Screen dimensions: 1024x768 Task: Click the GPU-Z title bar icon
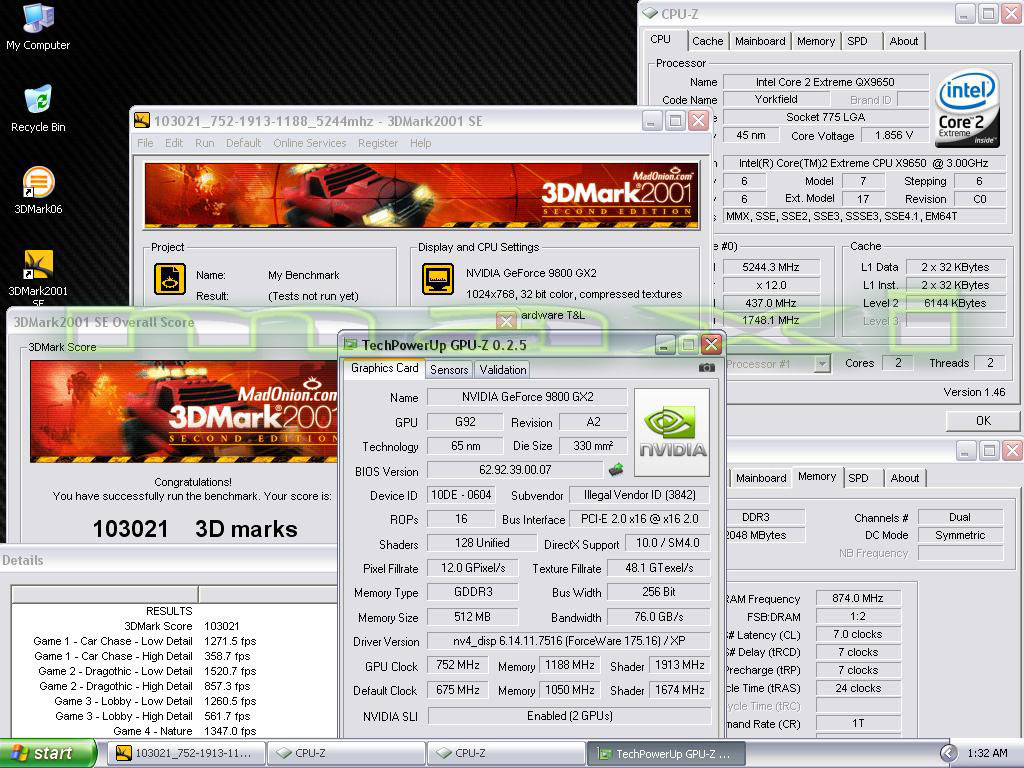point(351,345)
